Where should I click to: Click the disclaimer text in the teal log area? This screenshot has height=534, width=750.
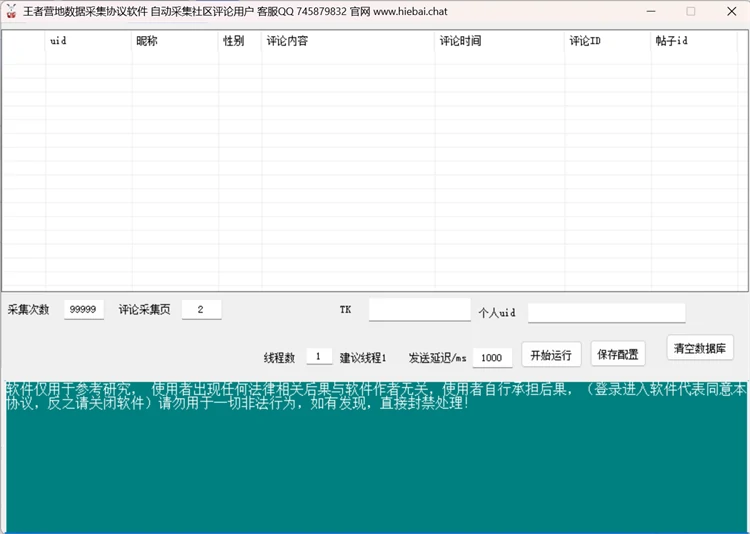tap(376, 396)
